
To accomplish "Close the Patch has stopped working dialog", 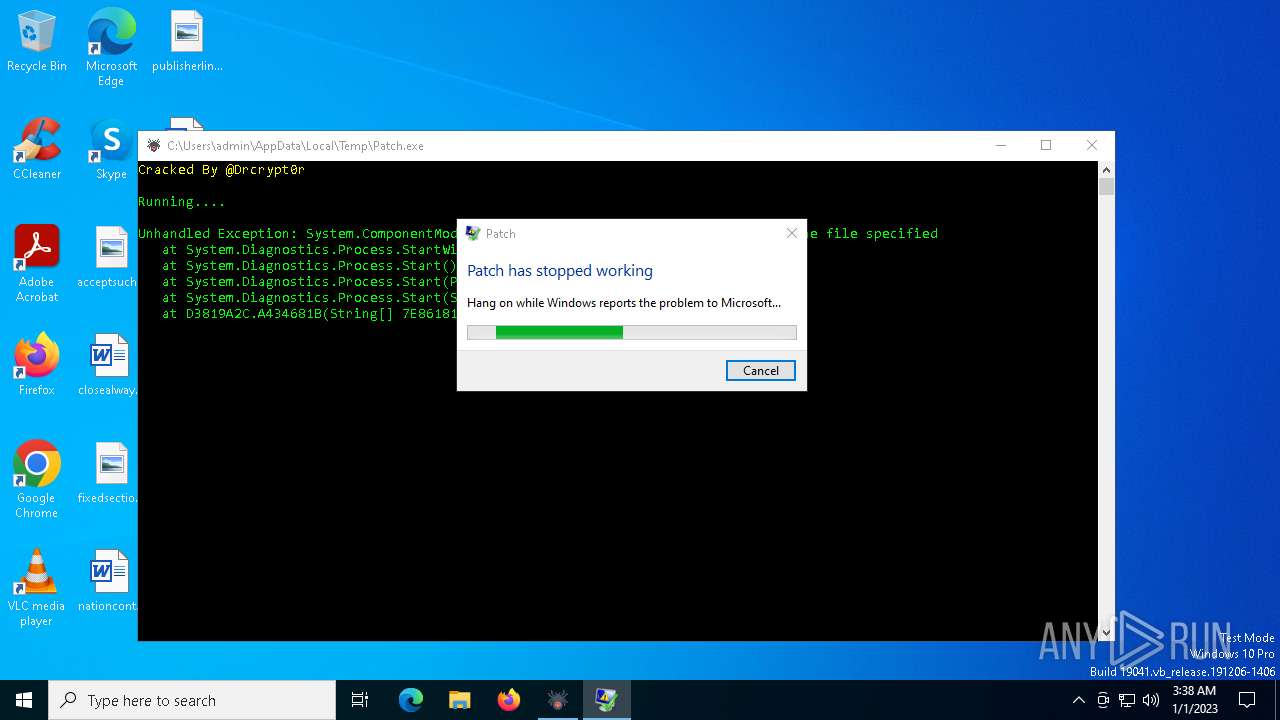I will tap(792, 233).
